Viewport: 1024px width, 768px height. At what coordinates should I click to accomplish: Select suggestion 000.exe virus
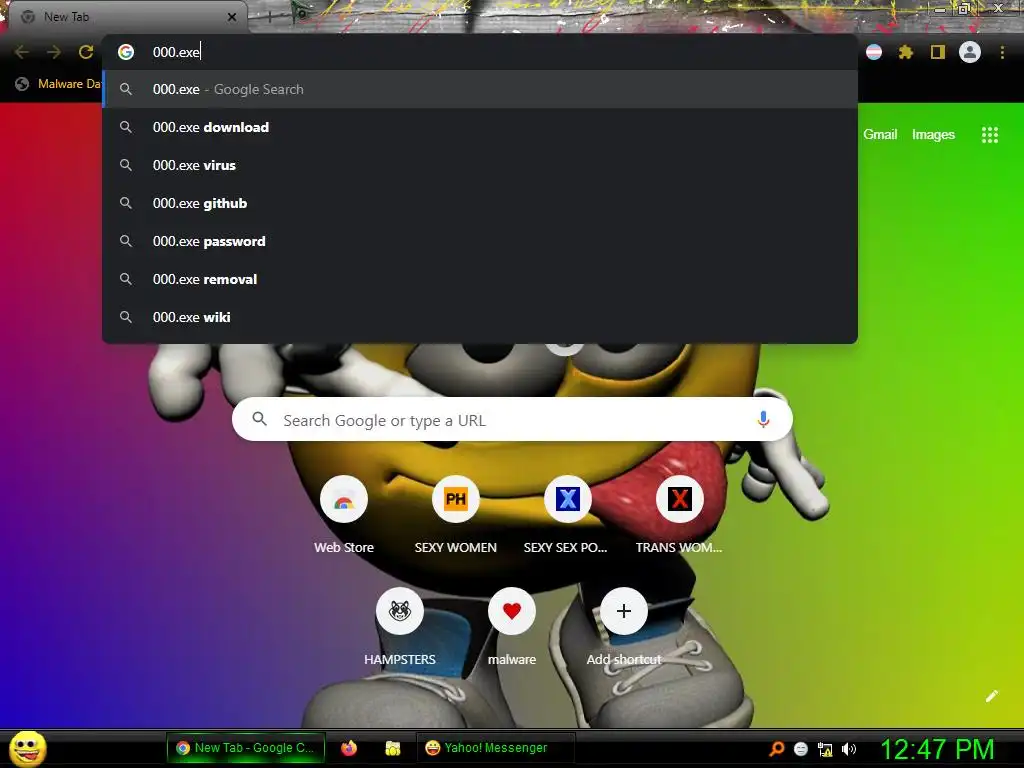(480, 165)
